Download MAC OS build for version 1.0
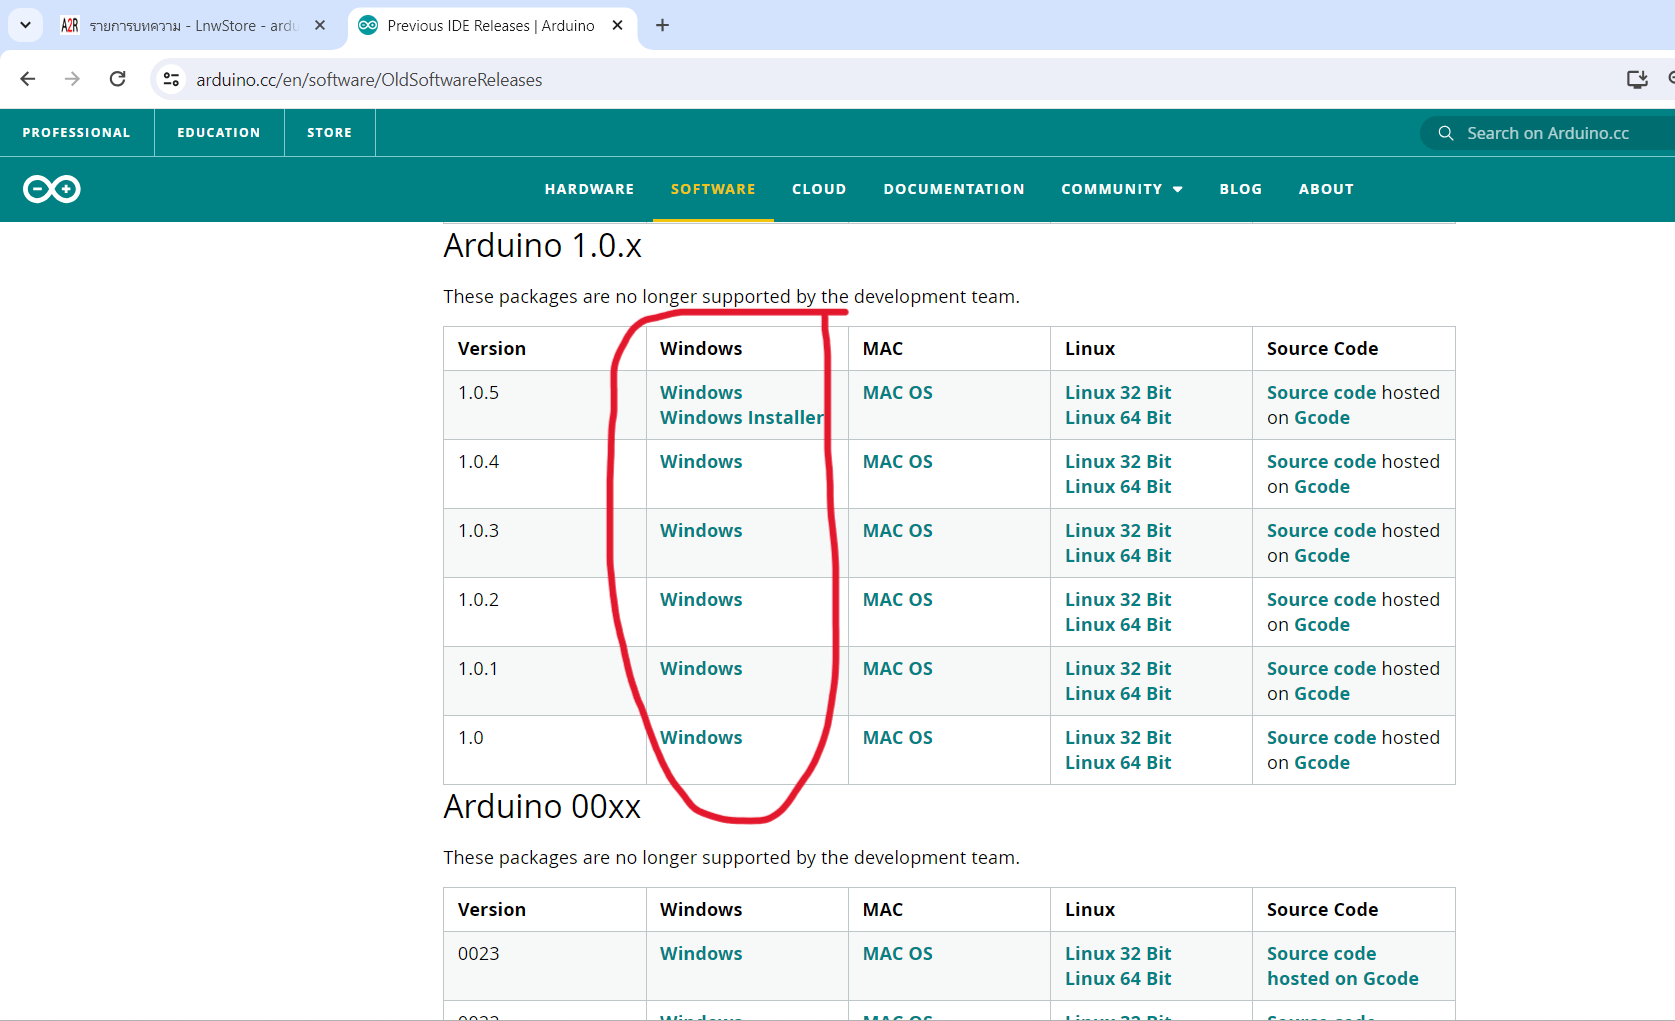This screenshot has height=1021, width=1675. (898, 738)
